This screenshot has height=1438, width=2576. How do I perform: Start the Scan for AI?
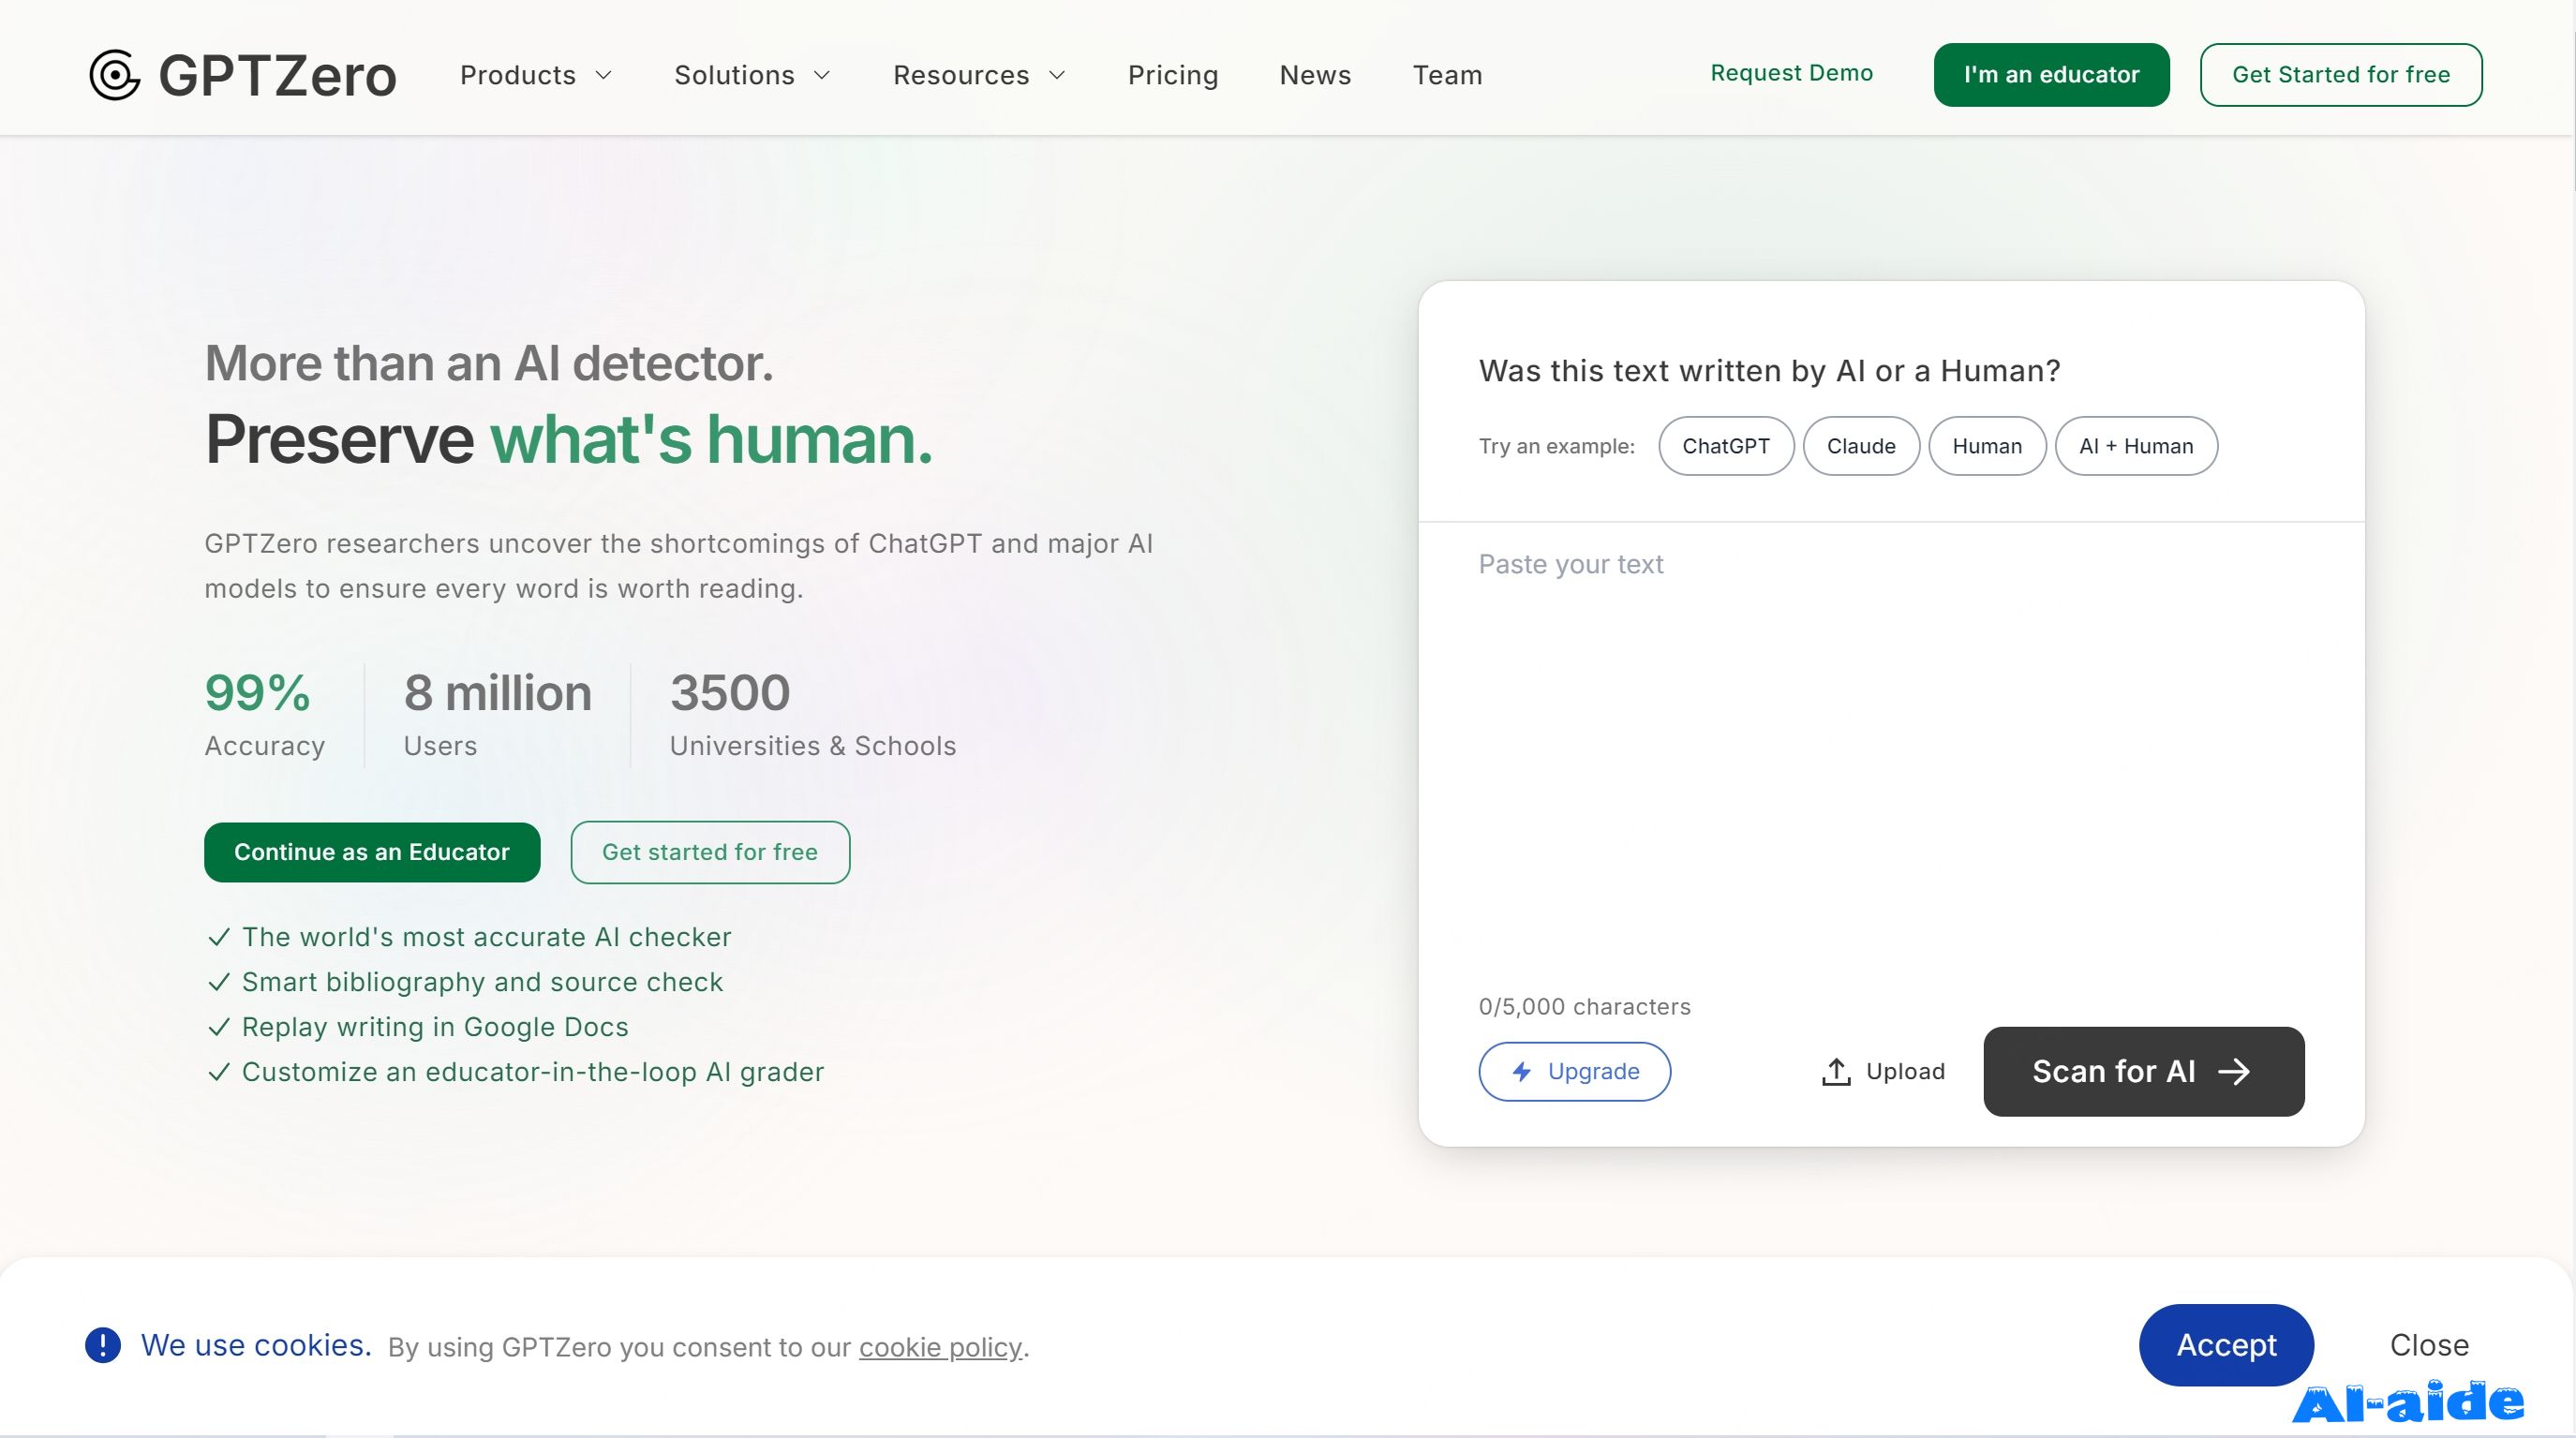2144,1072
